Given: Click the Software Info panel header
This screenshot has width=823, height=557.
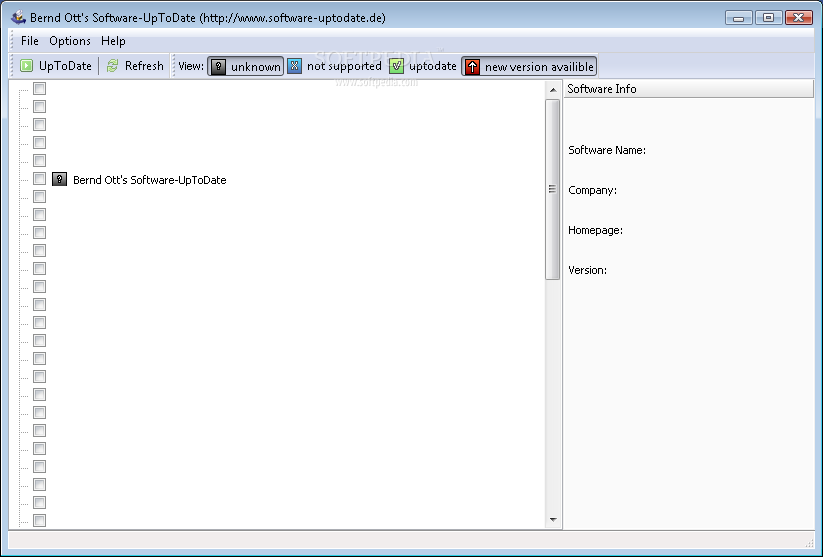Looking at the screenshot, I should (688, 89).
